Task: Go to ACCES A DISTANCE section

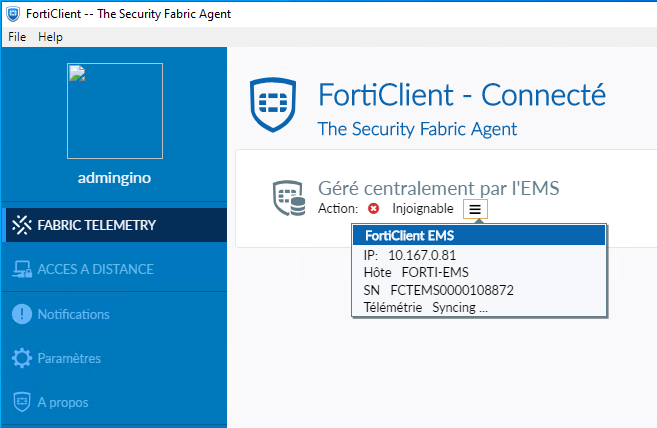Action: pyautogui.click(x=95, y=269)
